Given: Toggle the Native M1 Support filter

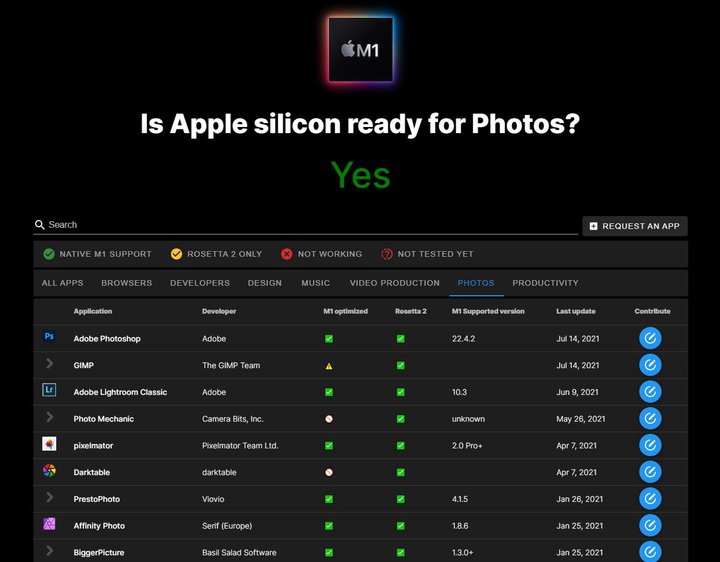Looking at the screenshot, I should tap(98, 254).
